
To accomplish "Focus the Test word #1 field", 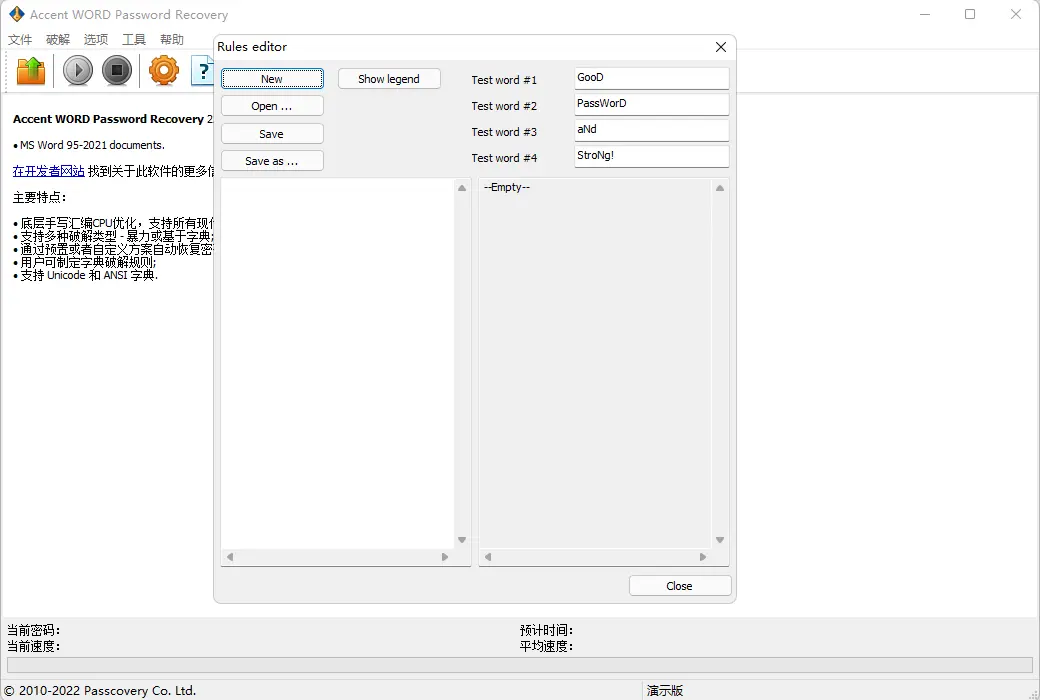I will (x=651, y=78).
